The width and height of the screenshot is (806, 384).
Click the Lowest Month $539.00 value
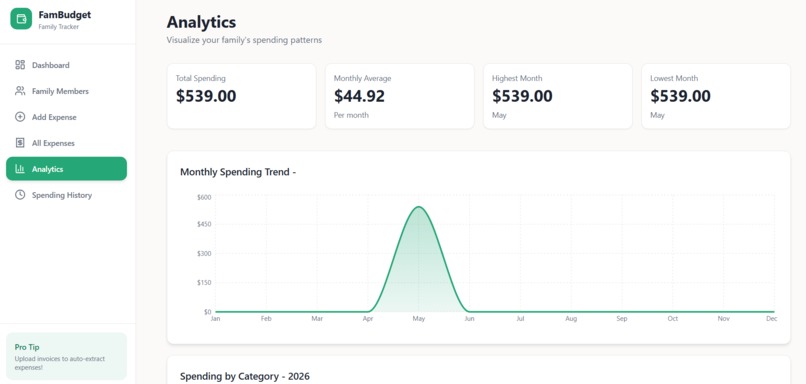click(681, 96)
